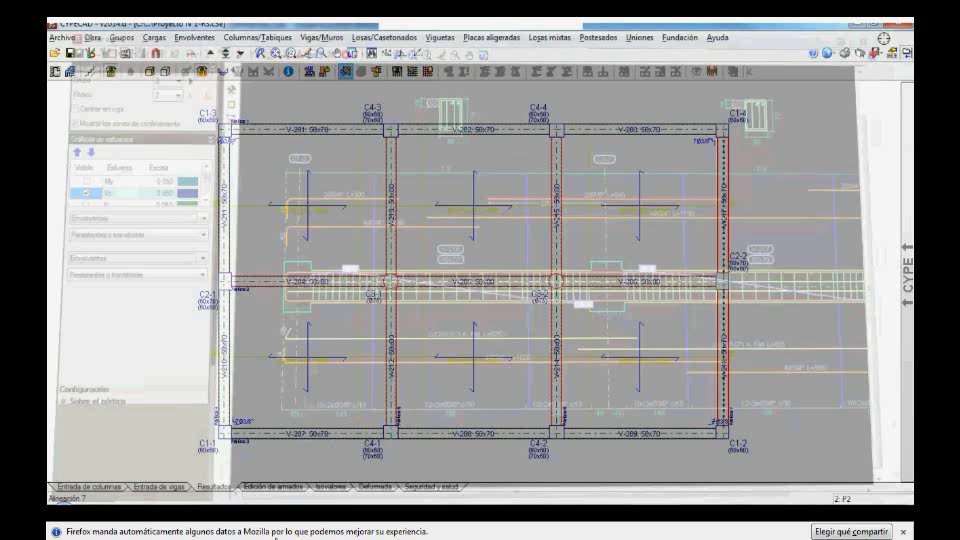Click the red-green frame icon in second toolbar
960x540 pixels.
tap(711, 72)
